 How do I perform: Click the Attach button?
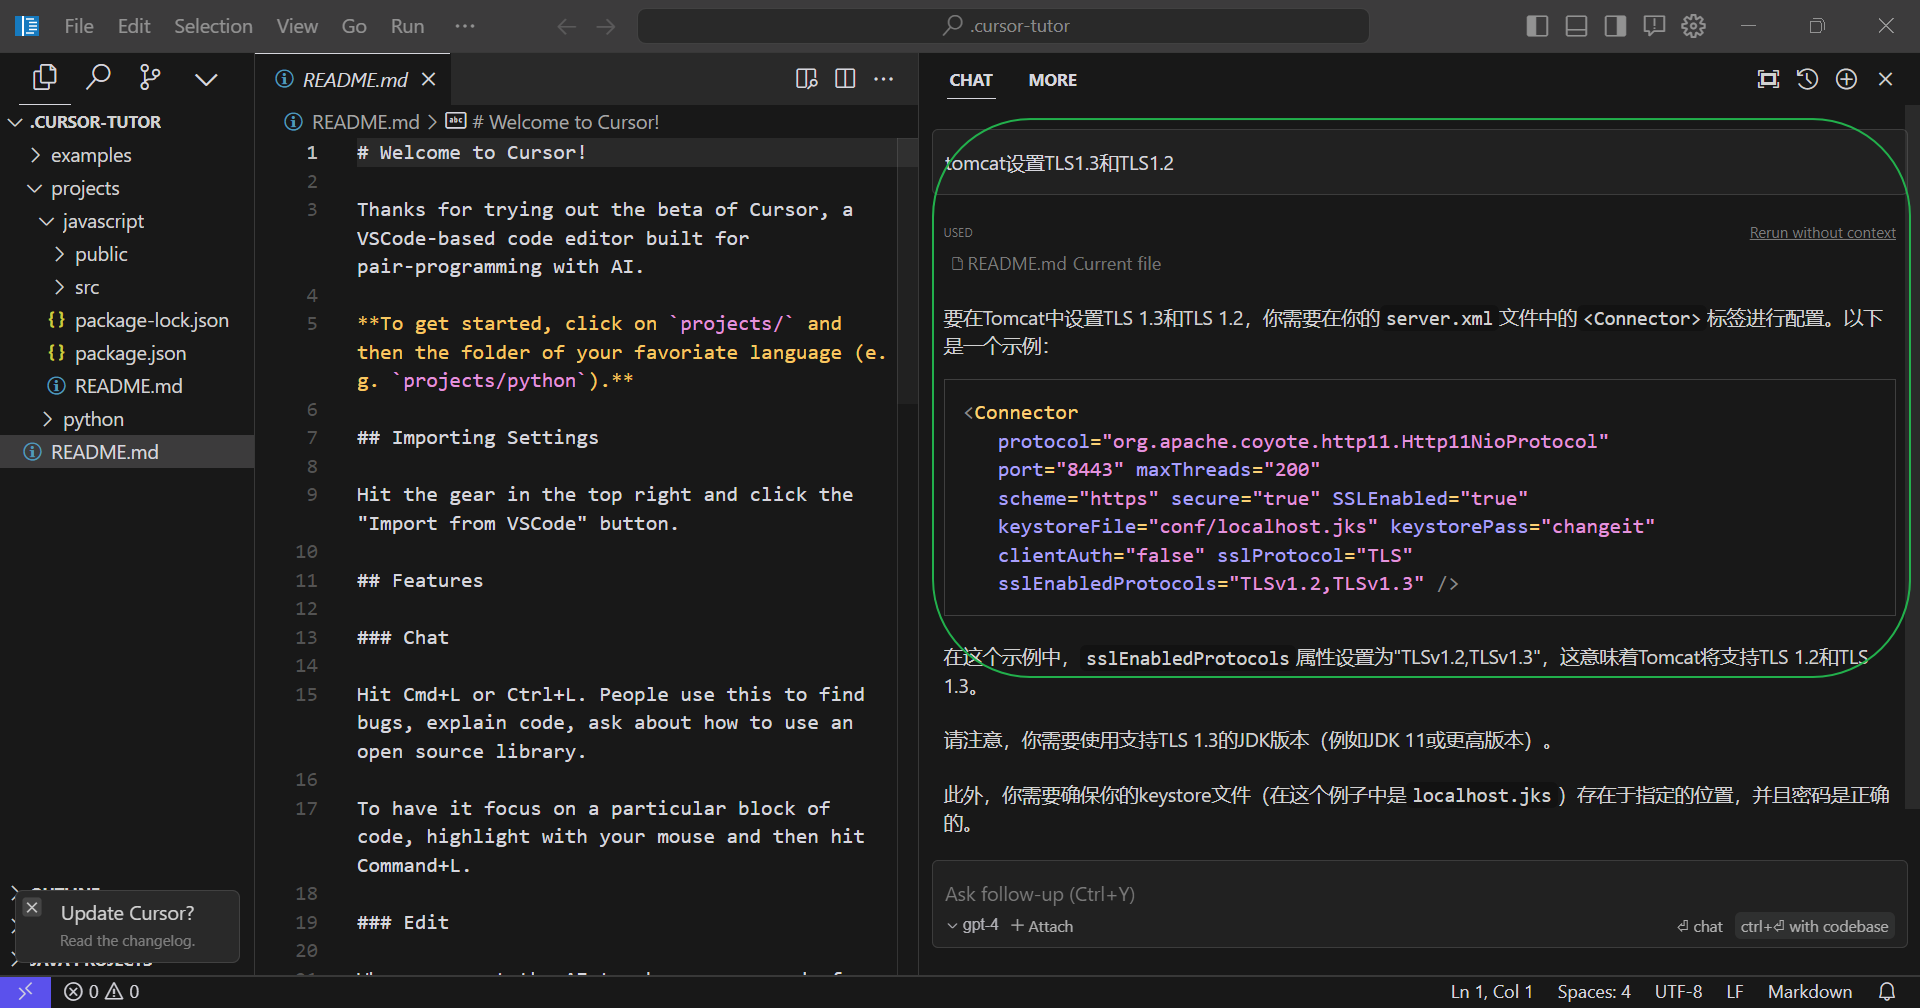(x=1042, y=926)
